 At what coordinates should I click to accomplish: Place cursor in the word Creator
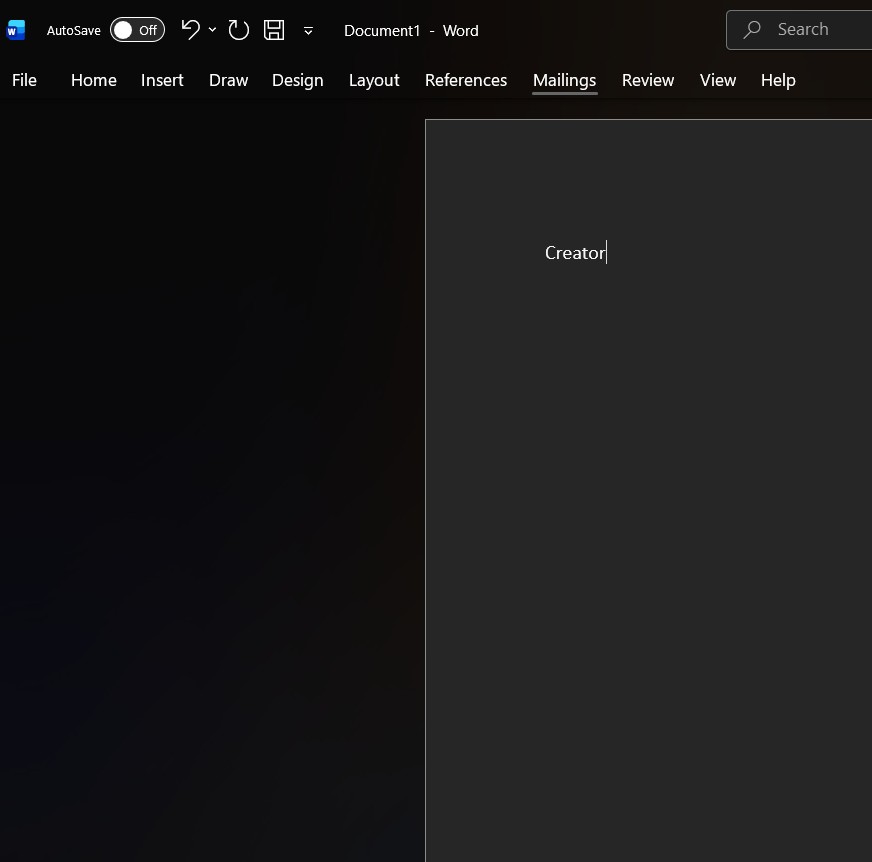click(575, 253)
